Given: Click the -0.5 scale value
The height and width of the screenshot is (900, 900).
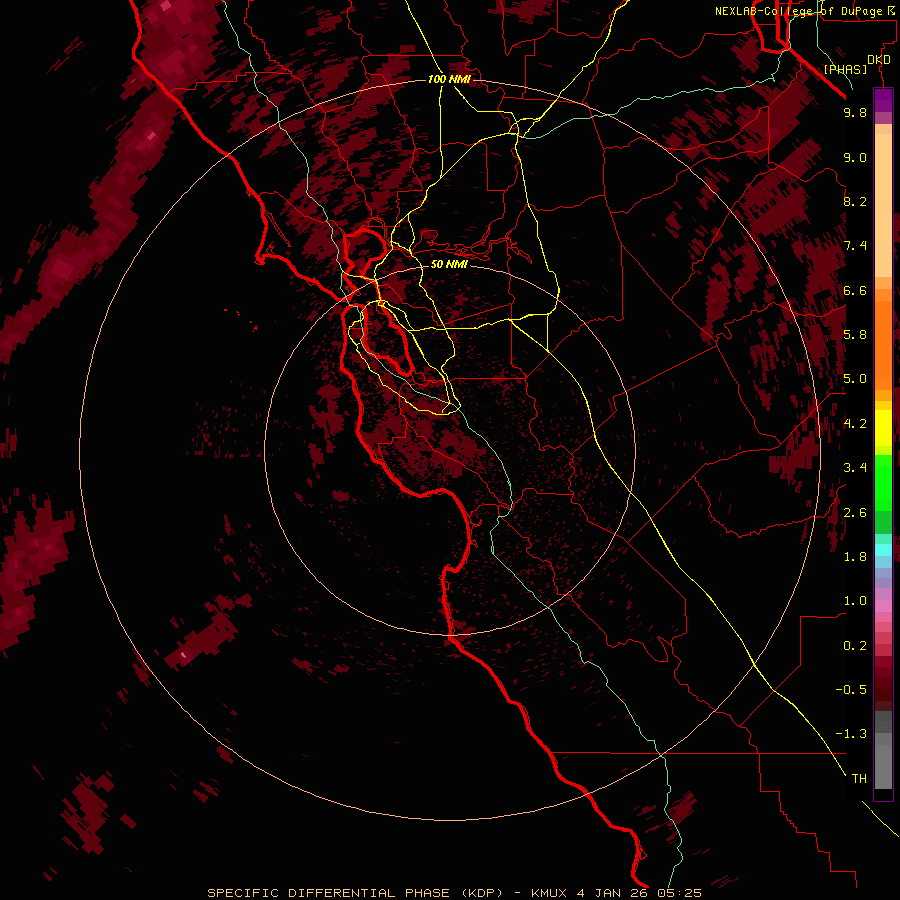Looking at the screenshot, I should pyautogui.click(x=851, y=690).
